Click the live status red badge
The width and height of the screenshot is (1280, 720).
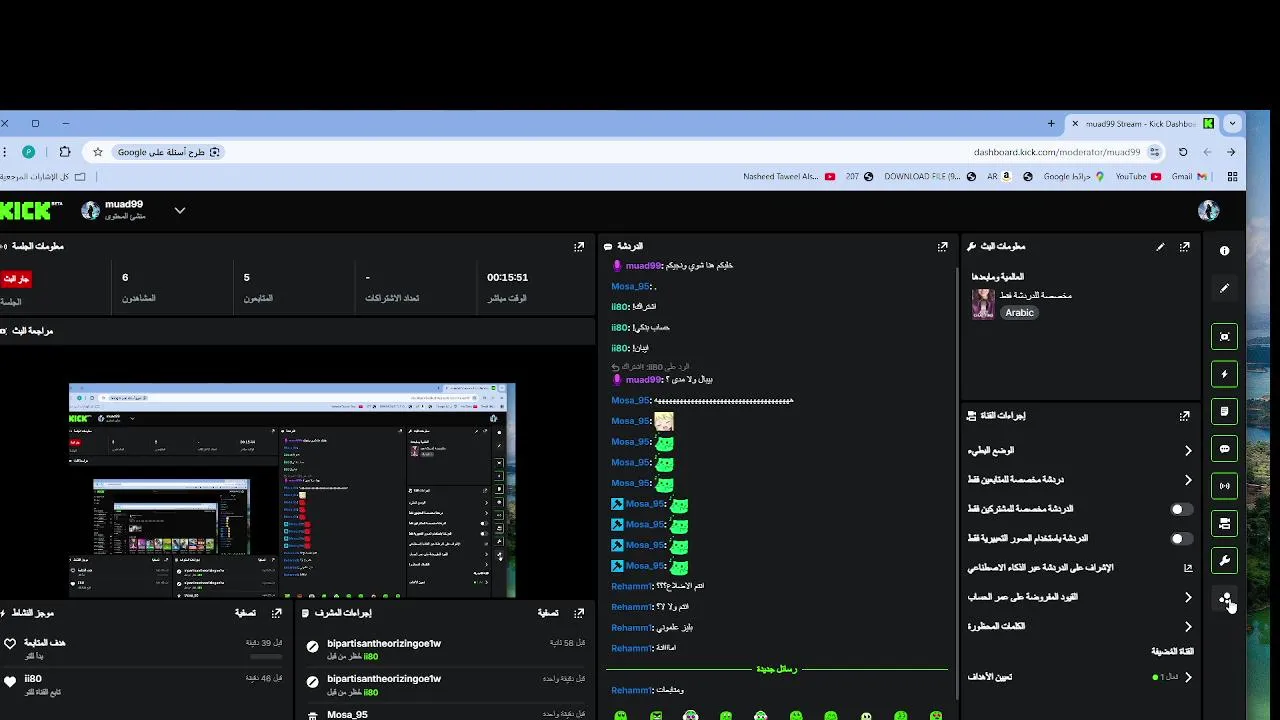point(16,279)
